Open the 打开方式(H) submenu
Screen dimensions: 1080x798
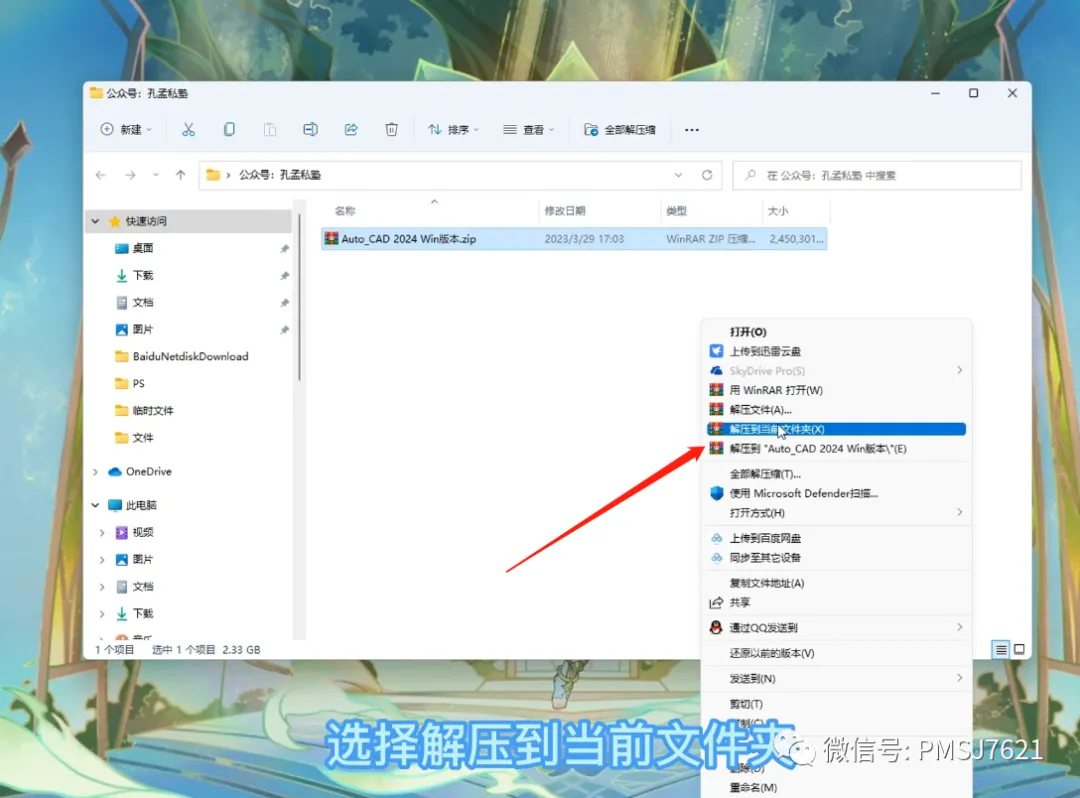click(836, 512)
